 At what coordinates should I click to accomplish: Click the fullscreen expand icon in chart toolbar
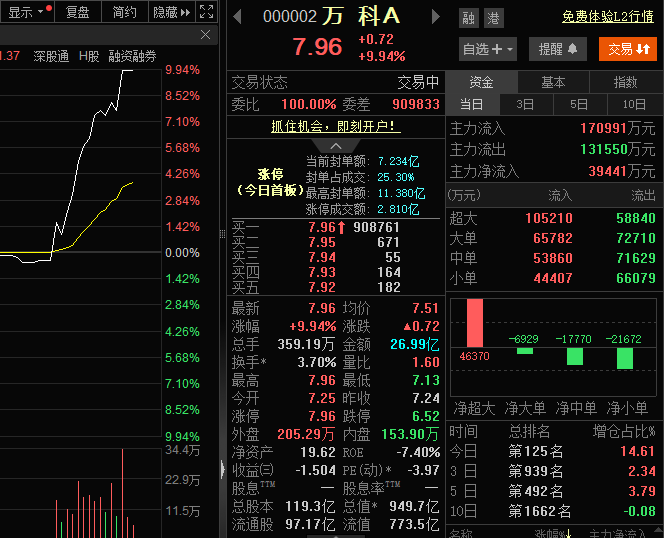click(205, 12)
